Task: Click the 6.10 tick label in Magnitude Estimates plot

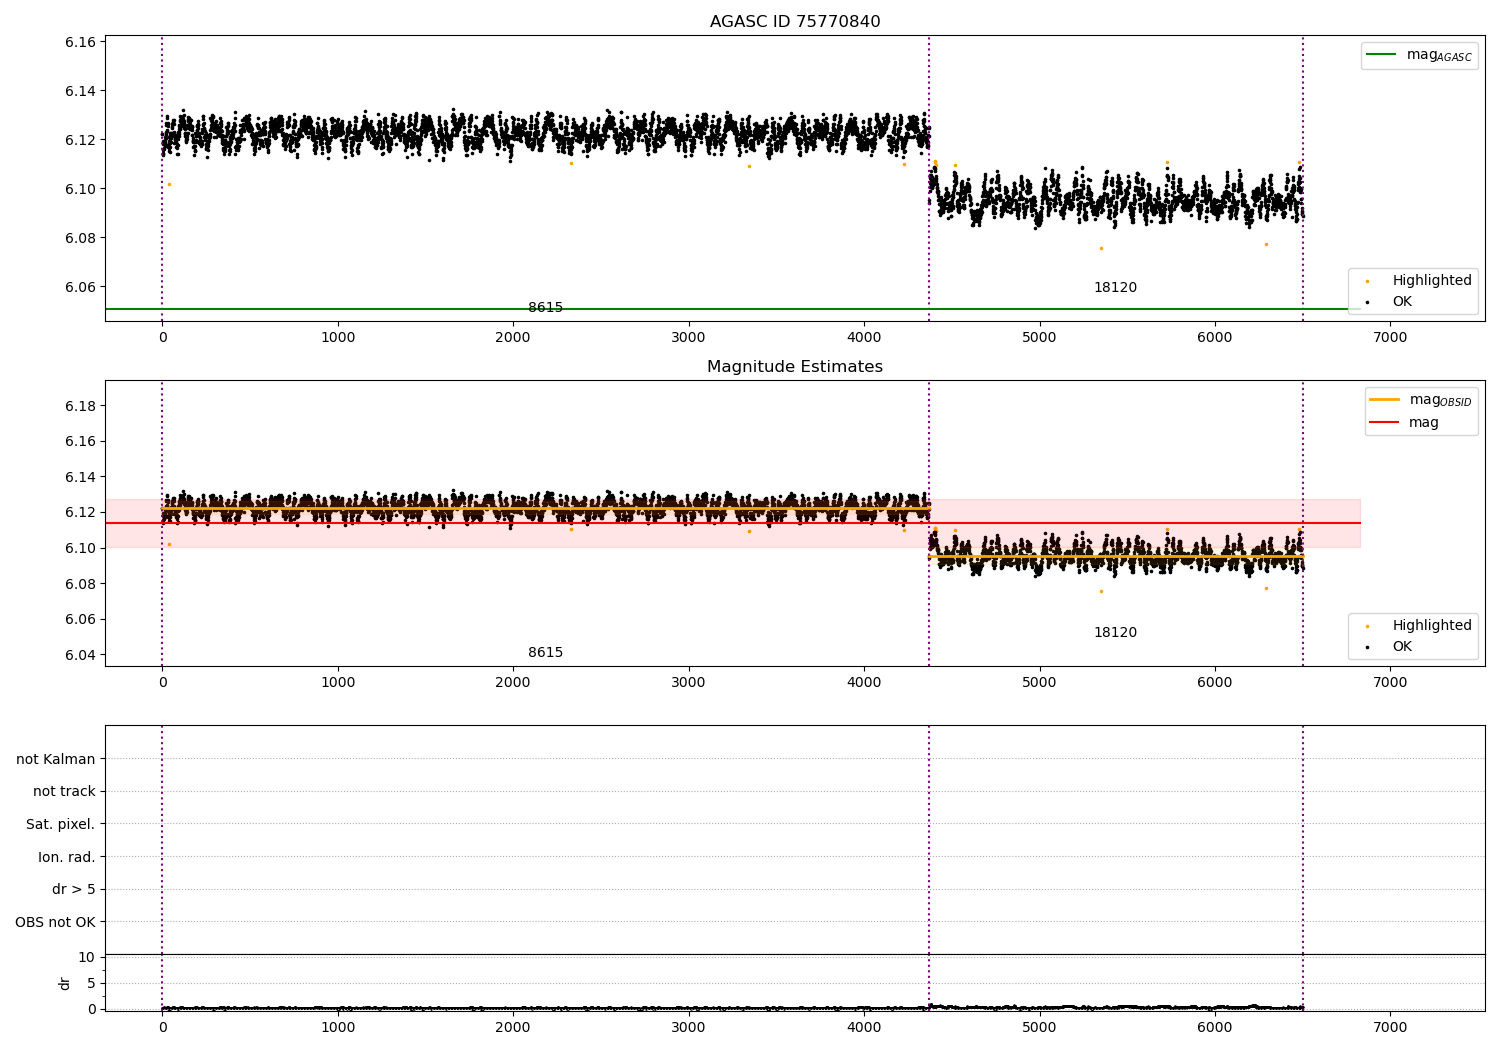Action: click(80, 548)
